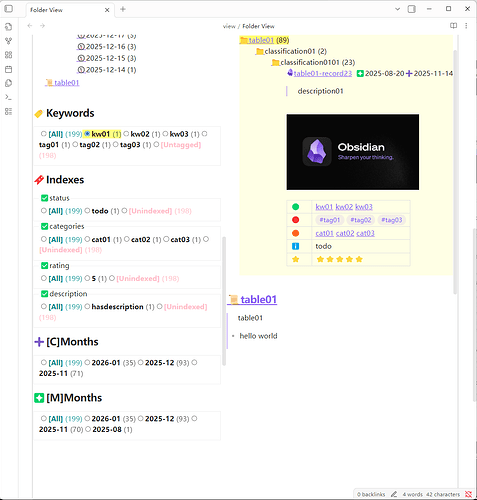Collapse the classification0101 folder node
Image resolution: width=477 pixels, height=500 pixels.
point(275,62)
